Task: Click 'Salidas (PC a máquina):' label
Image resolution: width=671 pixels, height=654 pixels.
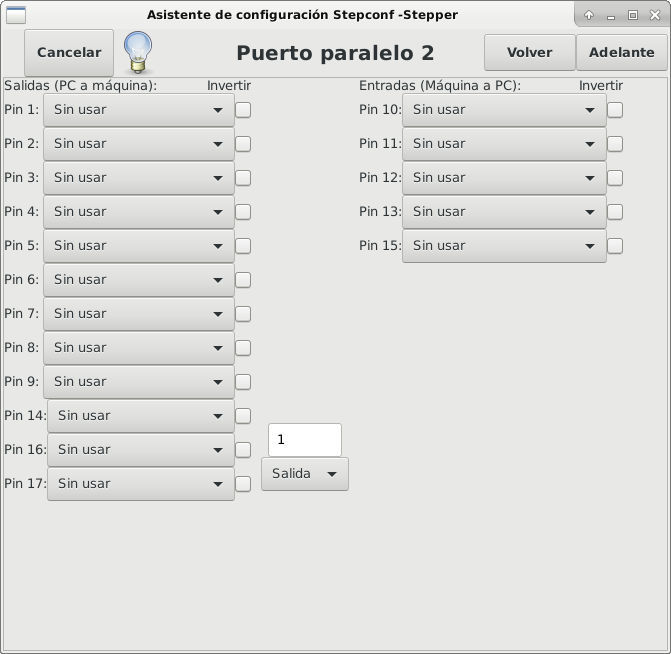Action: 80,86
